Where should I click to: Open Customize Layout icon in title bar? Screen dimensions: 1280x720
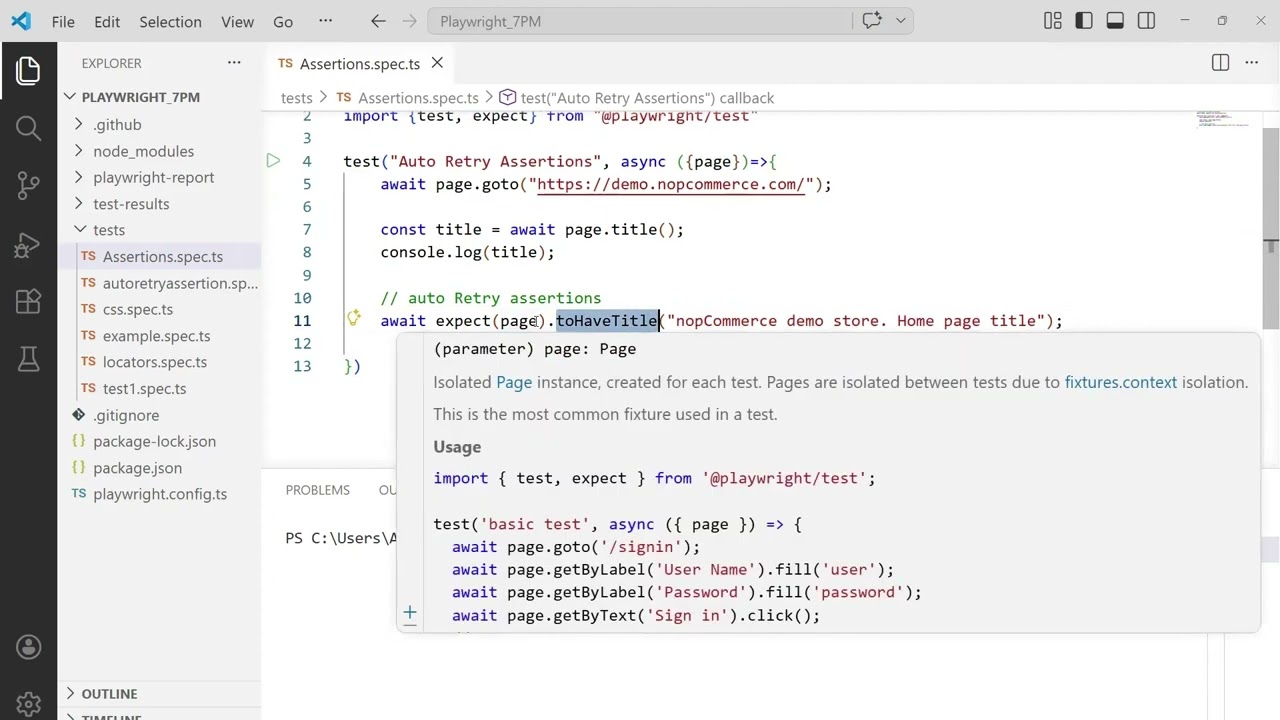(x=1052, y=21)
